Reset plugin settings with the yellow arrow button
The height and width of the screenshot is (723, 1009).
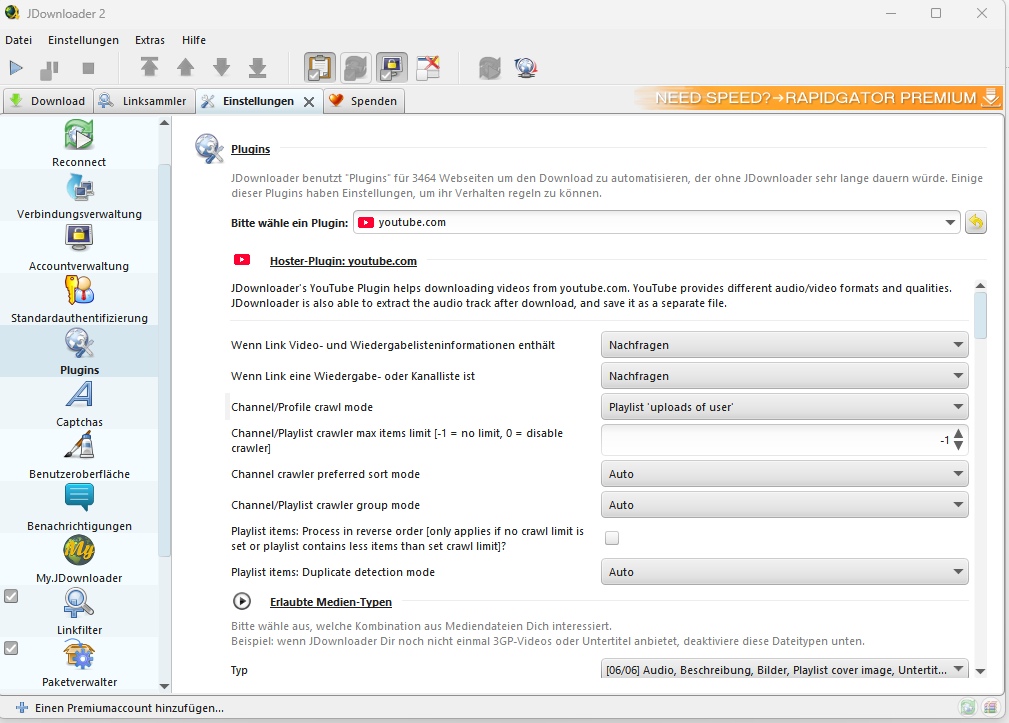(976, 222)
